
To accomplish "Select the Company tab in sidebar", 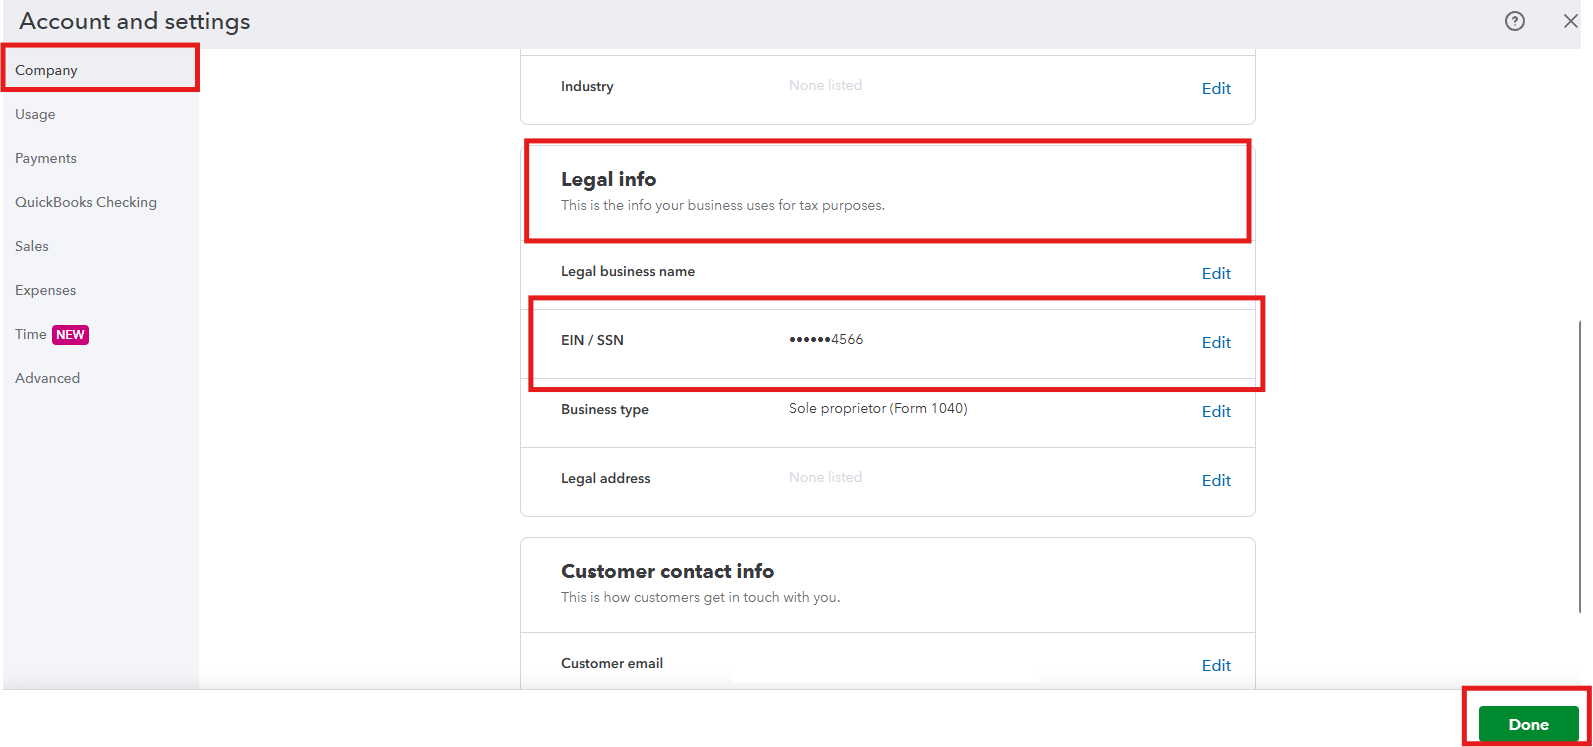I will click(x=100, y=70).
